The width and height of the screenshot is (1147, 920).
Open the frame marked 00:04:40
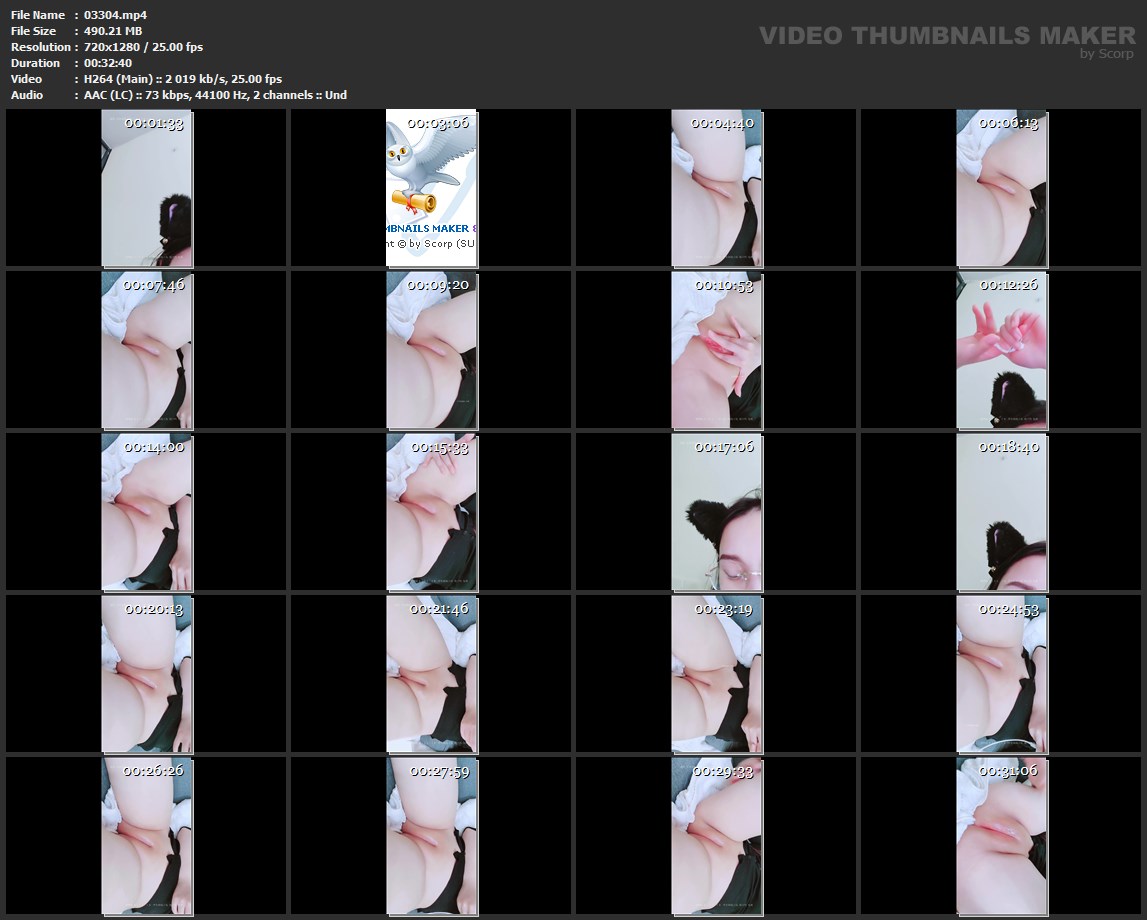click(x=716, y=188)
